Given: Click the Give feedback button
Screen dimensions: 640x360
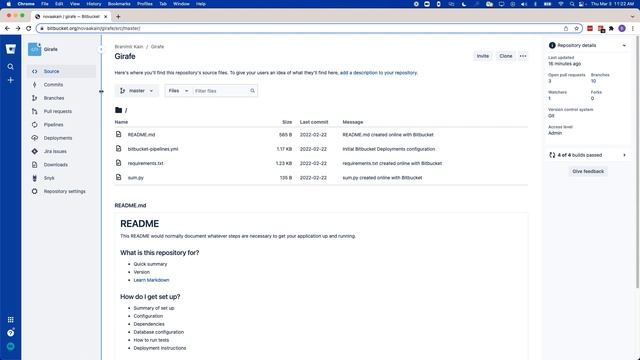Looking at the screenshot, I should (x=588, y=171).
